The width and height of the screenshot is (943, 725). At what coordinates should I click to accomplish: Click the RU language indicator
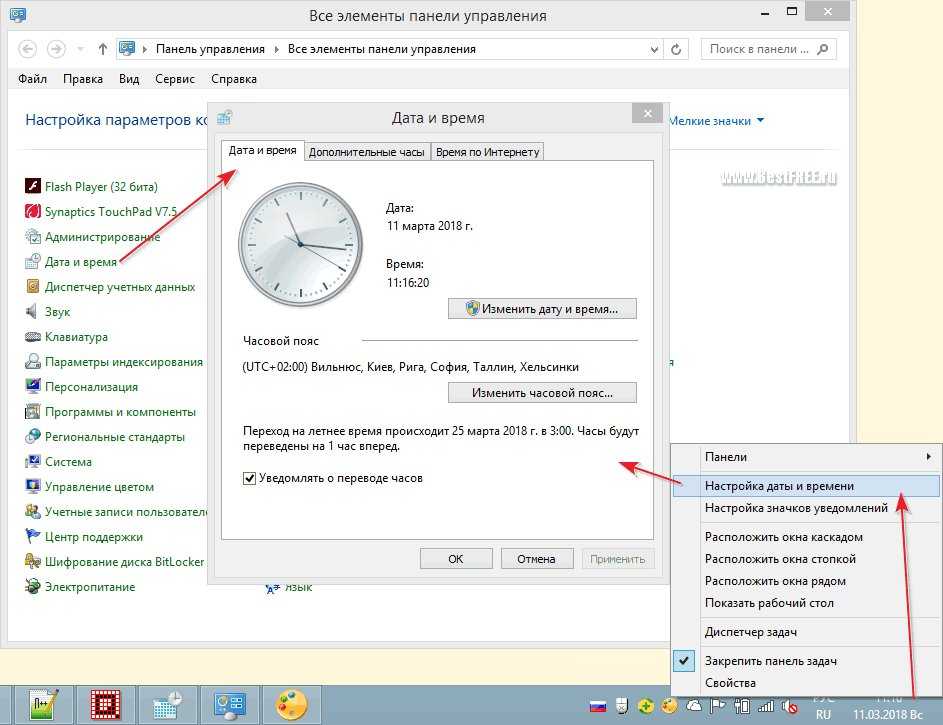click(823, 714)
